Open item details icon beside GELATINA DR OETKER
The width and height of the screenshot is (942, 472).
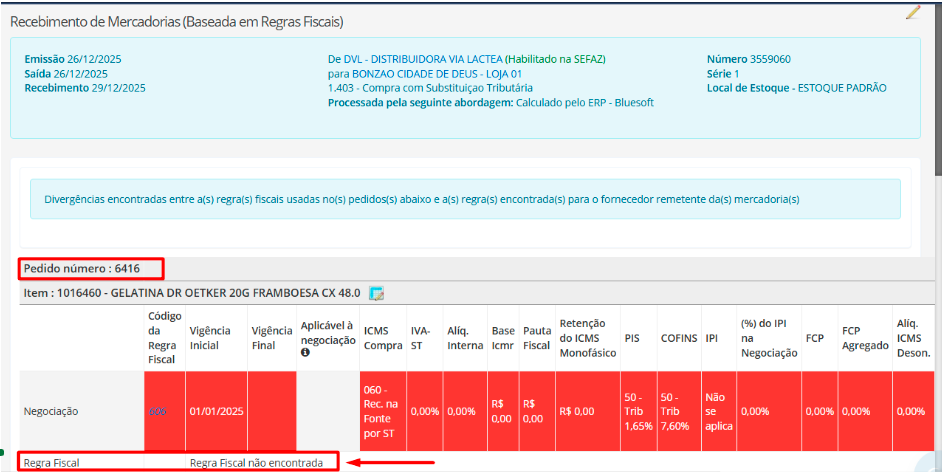(377, 293)
